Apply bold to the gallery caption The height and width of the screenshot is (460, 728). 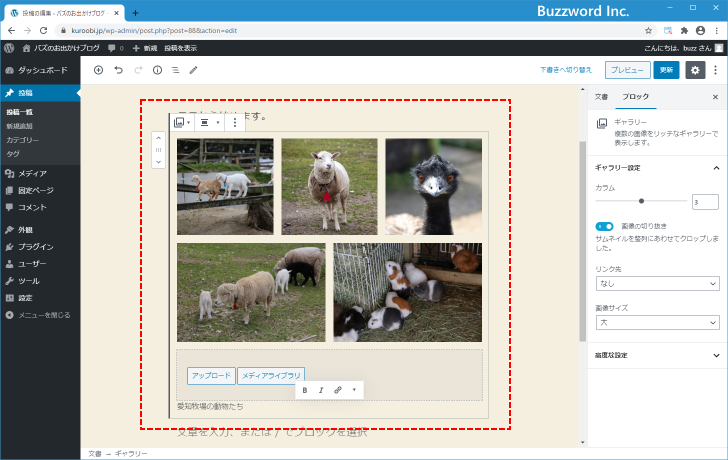click(x=305, y=389)
